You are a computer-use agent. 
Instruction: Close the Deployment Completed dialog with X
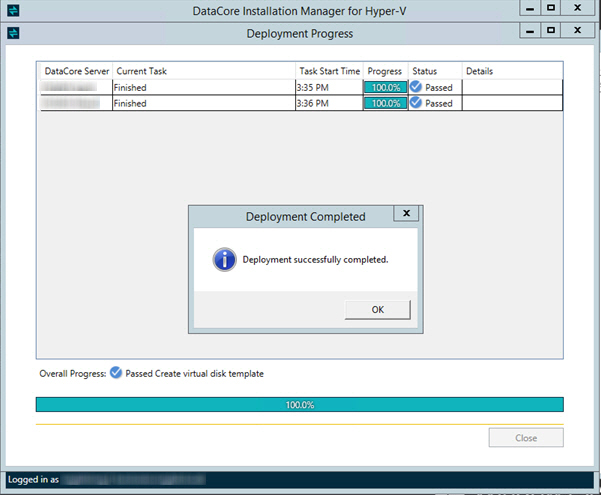coord(405,215)
